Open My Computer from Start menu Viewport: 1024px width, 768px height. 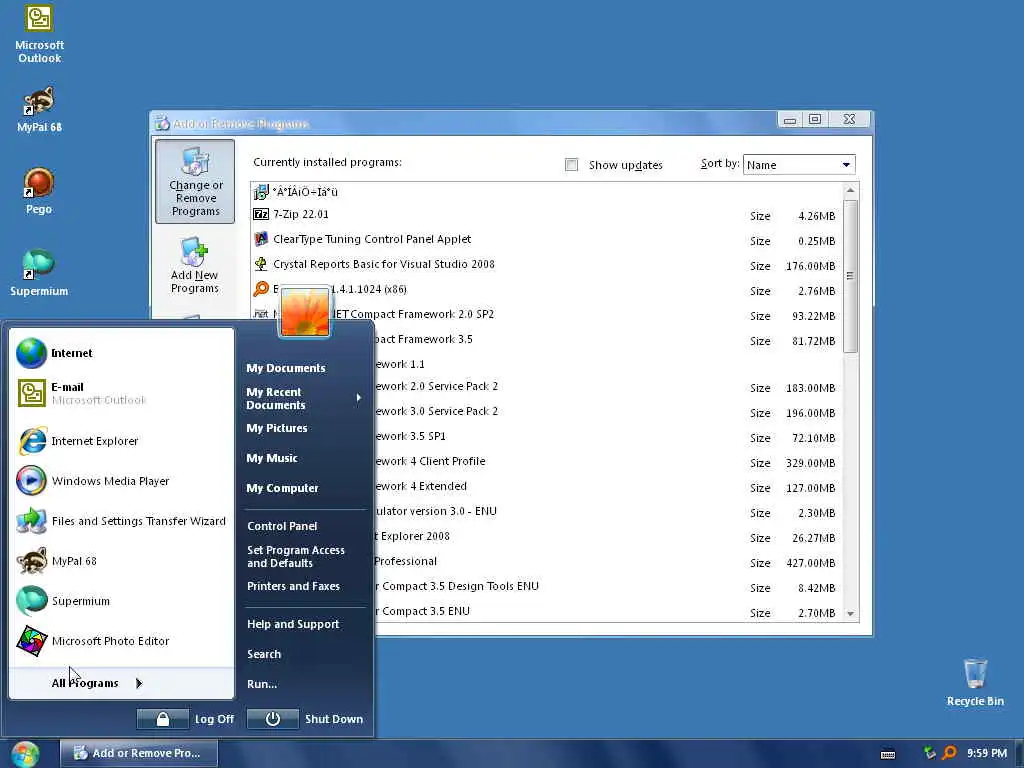pos(304,488)
